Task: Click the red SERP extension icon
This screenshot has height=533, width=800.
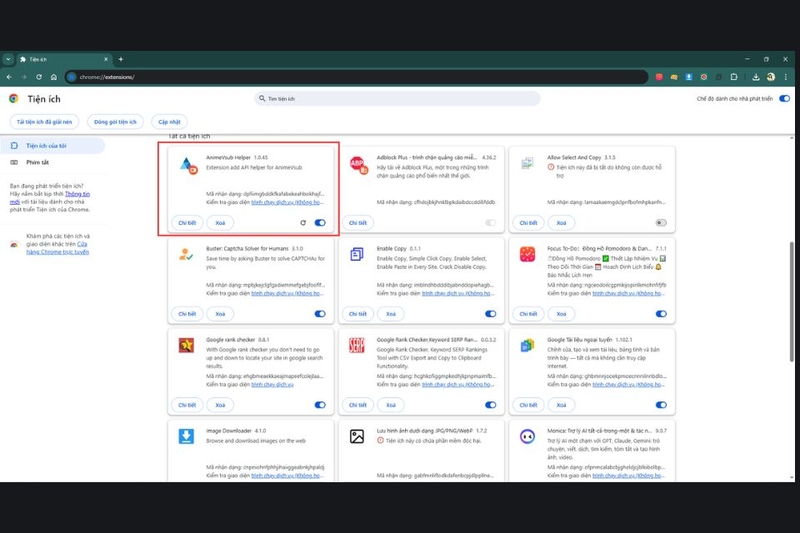Action: coord(357,345)
